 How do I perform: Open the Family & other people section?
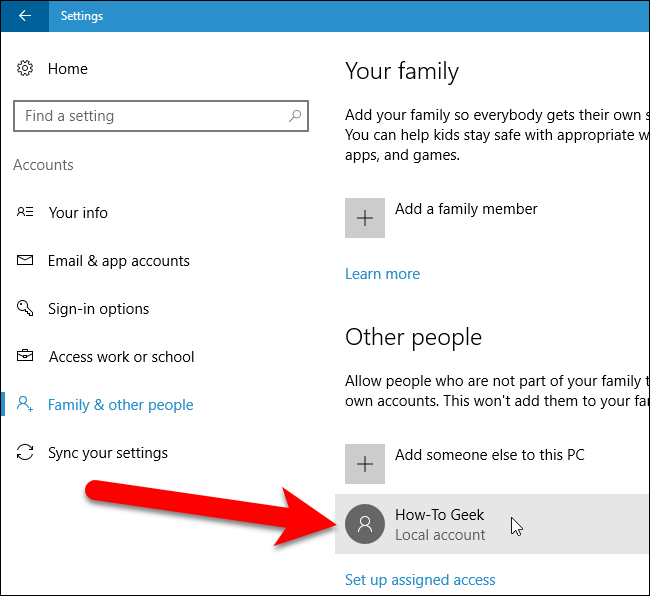coord(120,405)
